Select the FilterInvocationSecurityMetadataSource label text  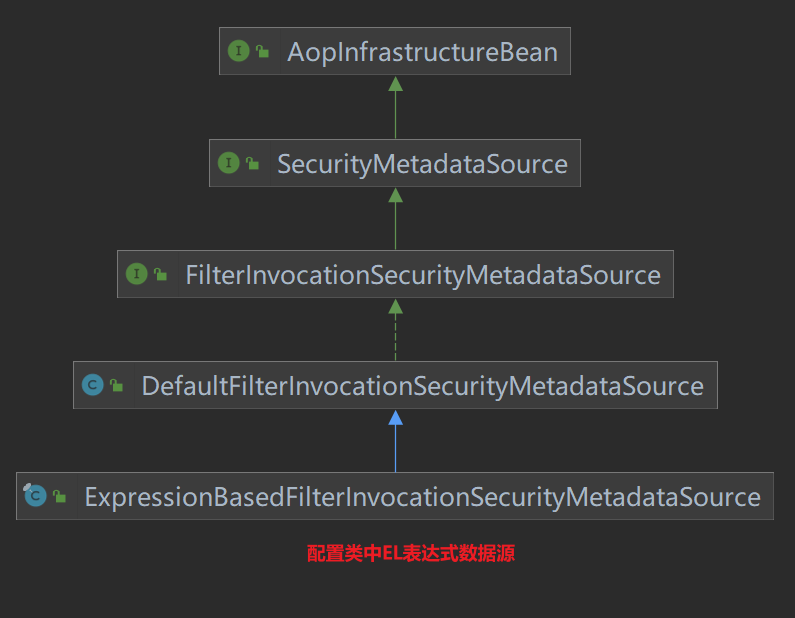pos(423,274)
